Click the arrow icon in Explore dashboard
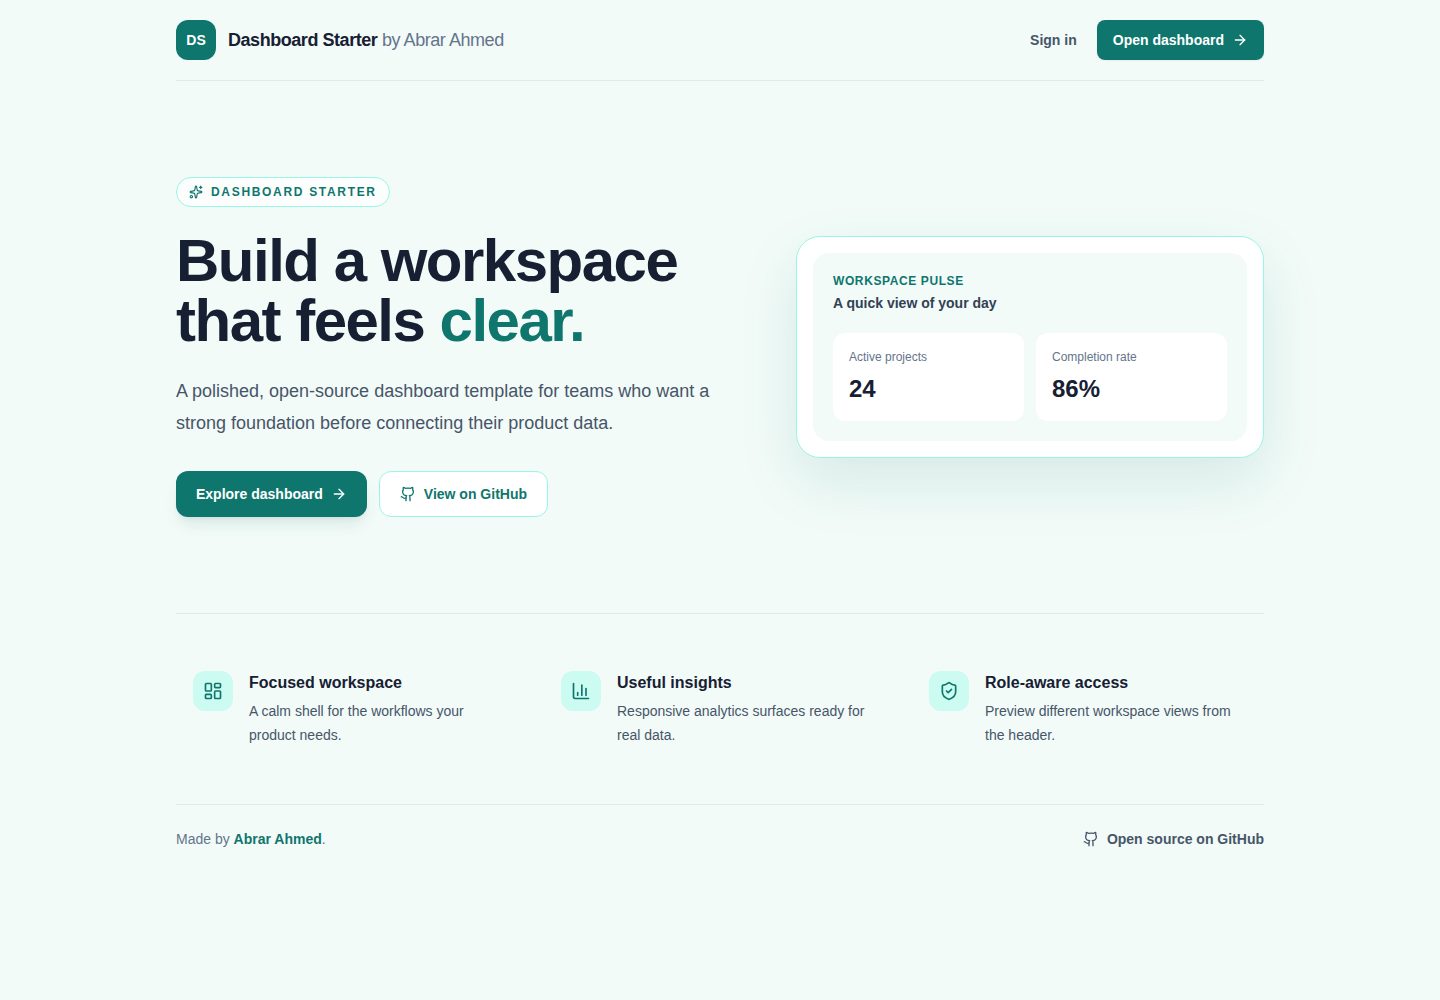 [339, 494]
